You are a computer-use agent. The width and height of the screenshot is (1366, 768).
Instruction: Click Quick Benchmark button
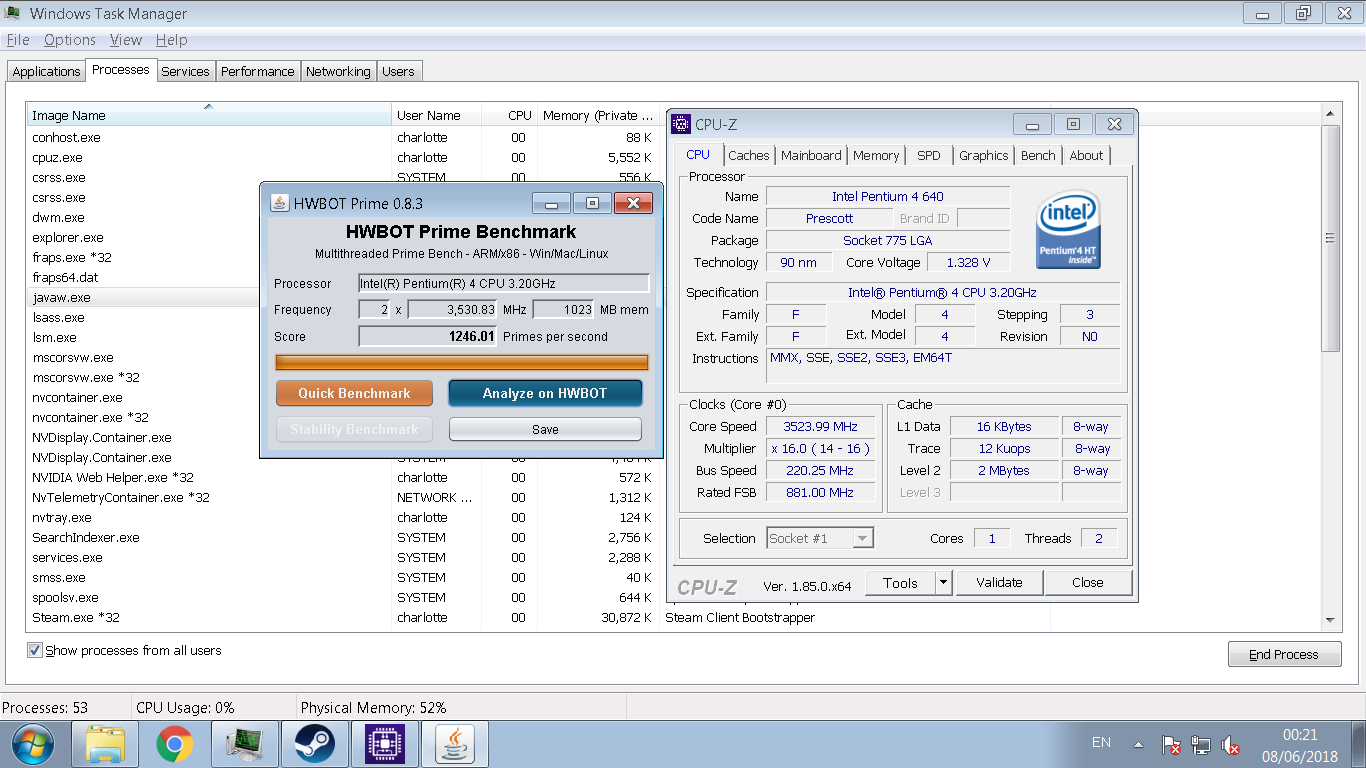354,393
